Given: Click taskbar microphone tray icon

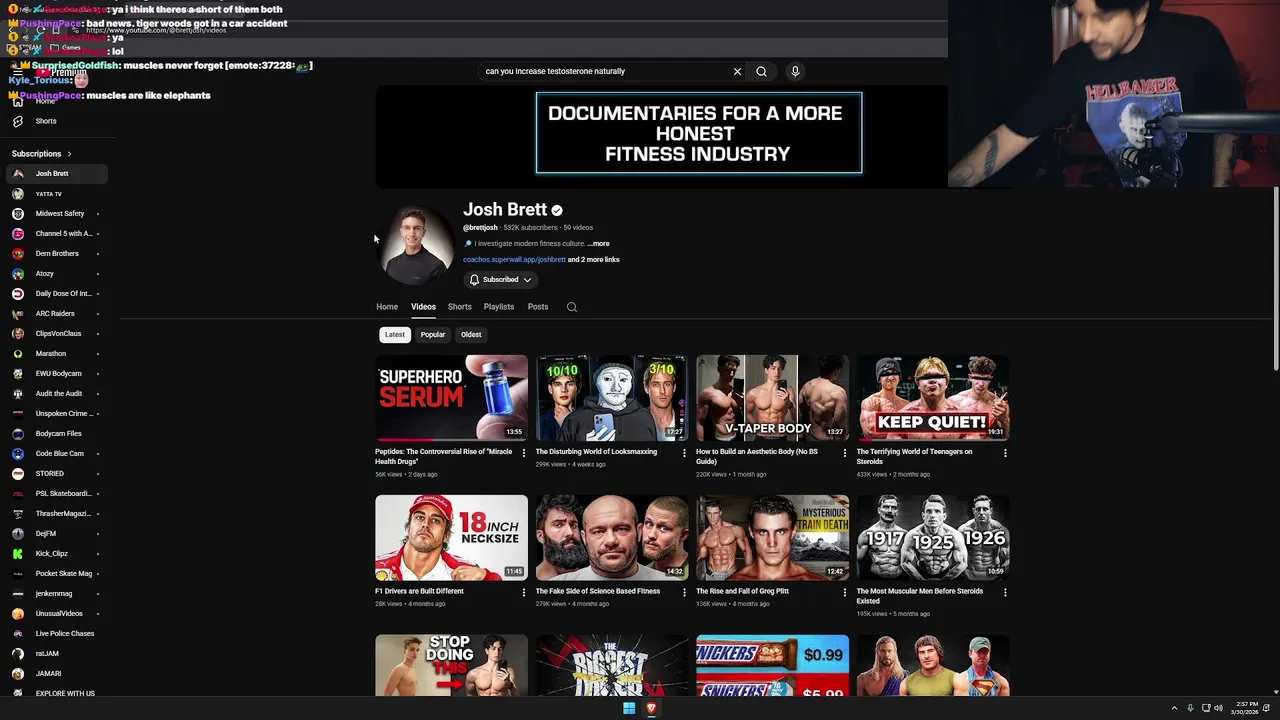Looking at the screenshot, I should [x=1189, y=708].
